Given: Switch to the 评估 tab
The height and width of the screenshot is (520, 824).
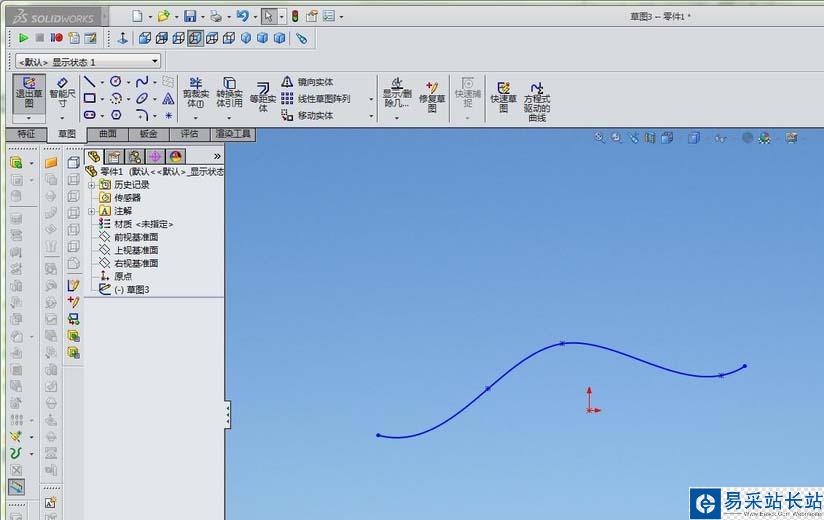Looking at the screenshot, I should [190, 134].
